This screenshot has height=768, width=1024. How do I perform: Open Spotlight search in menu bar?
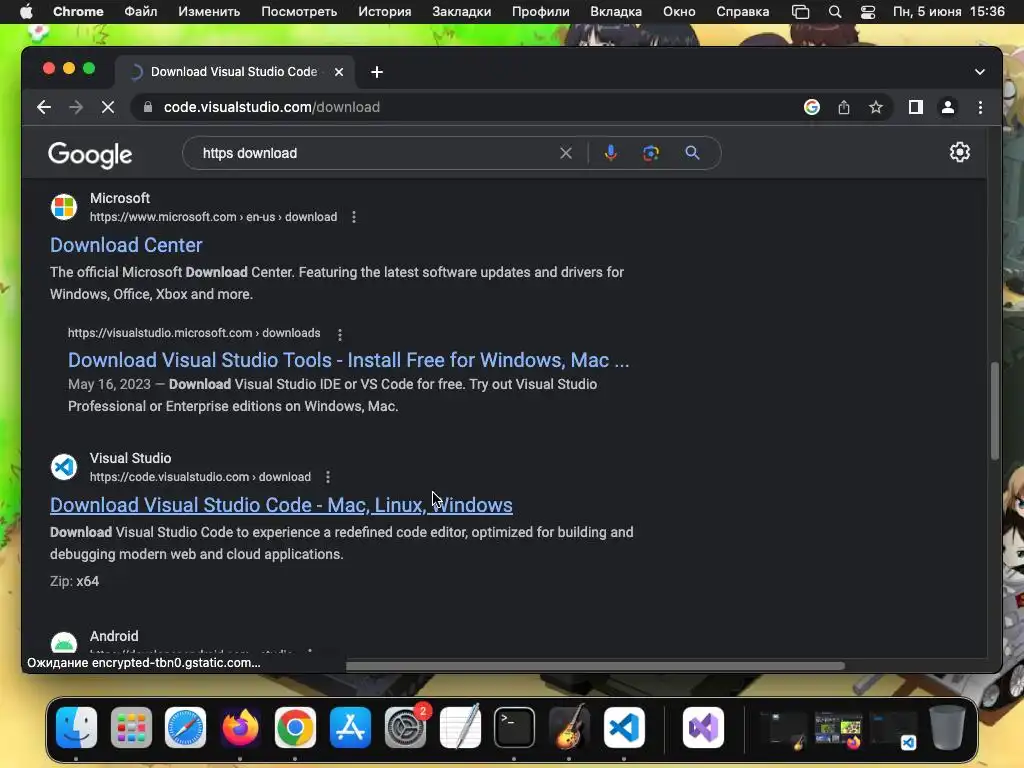(835, 12)
